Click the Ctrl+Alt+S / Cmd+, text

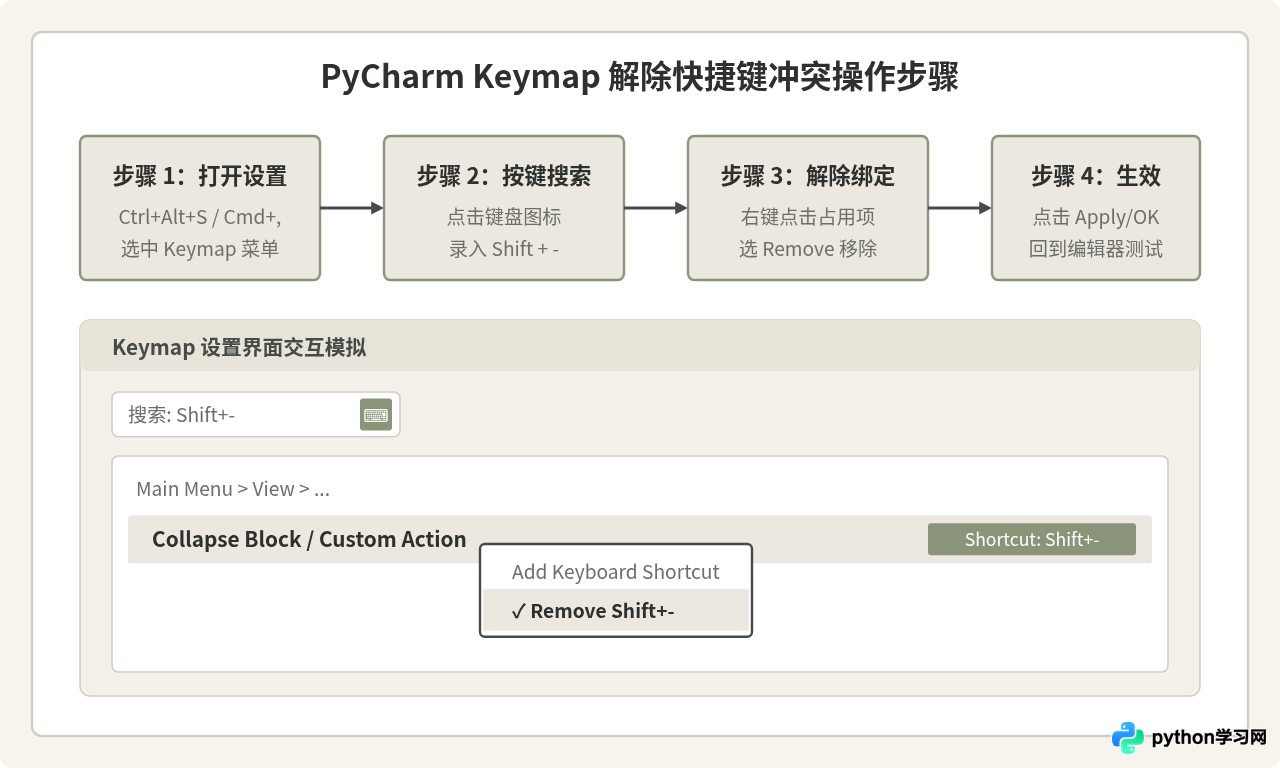(x=200, y=217)
